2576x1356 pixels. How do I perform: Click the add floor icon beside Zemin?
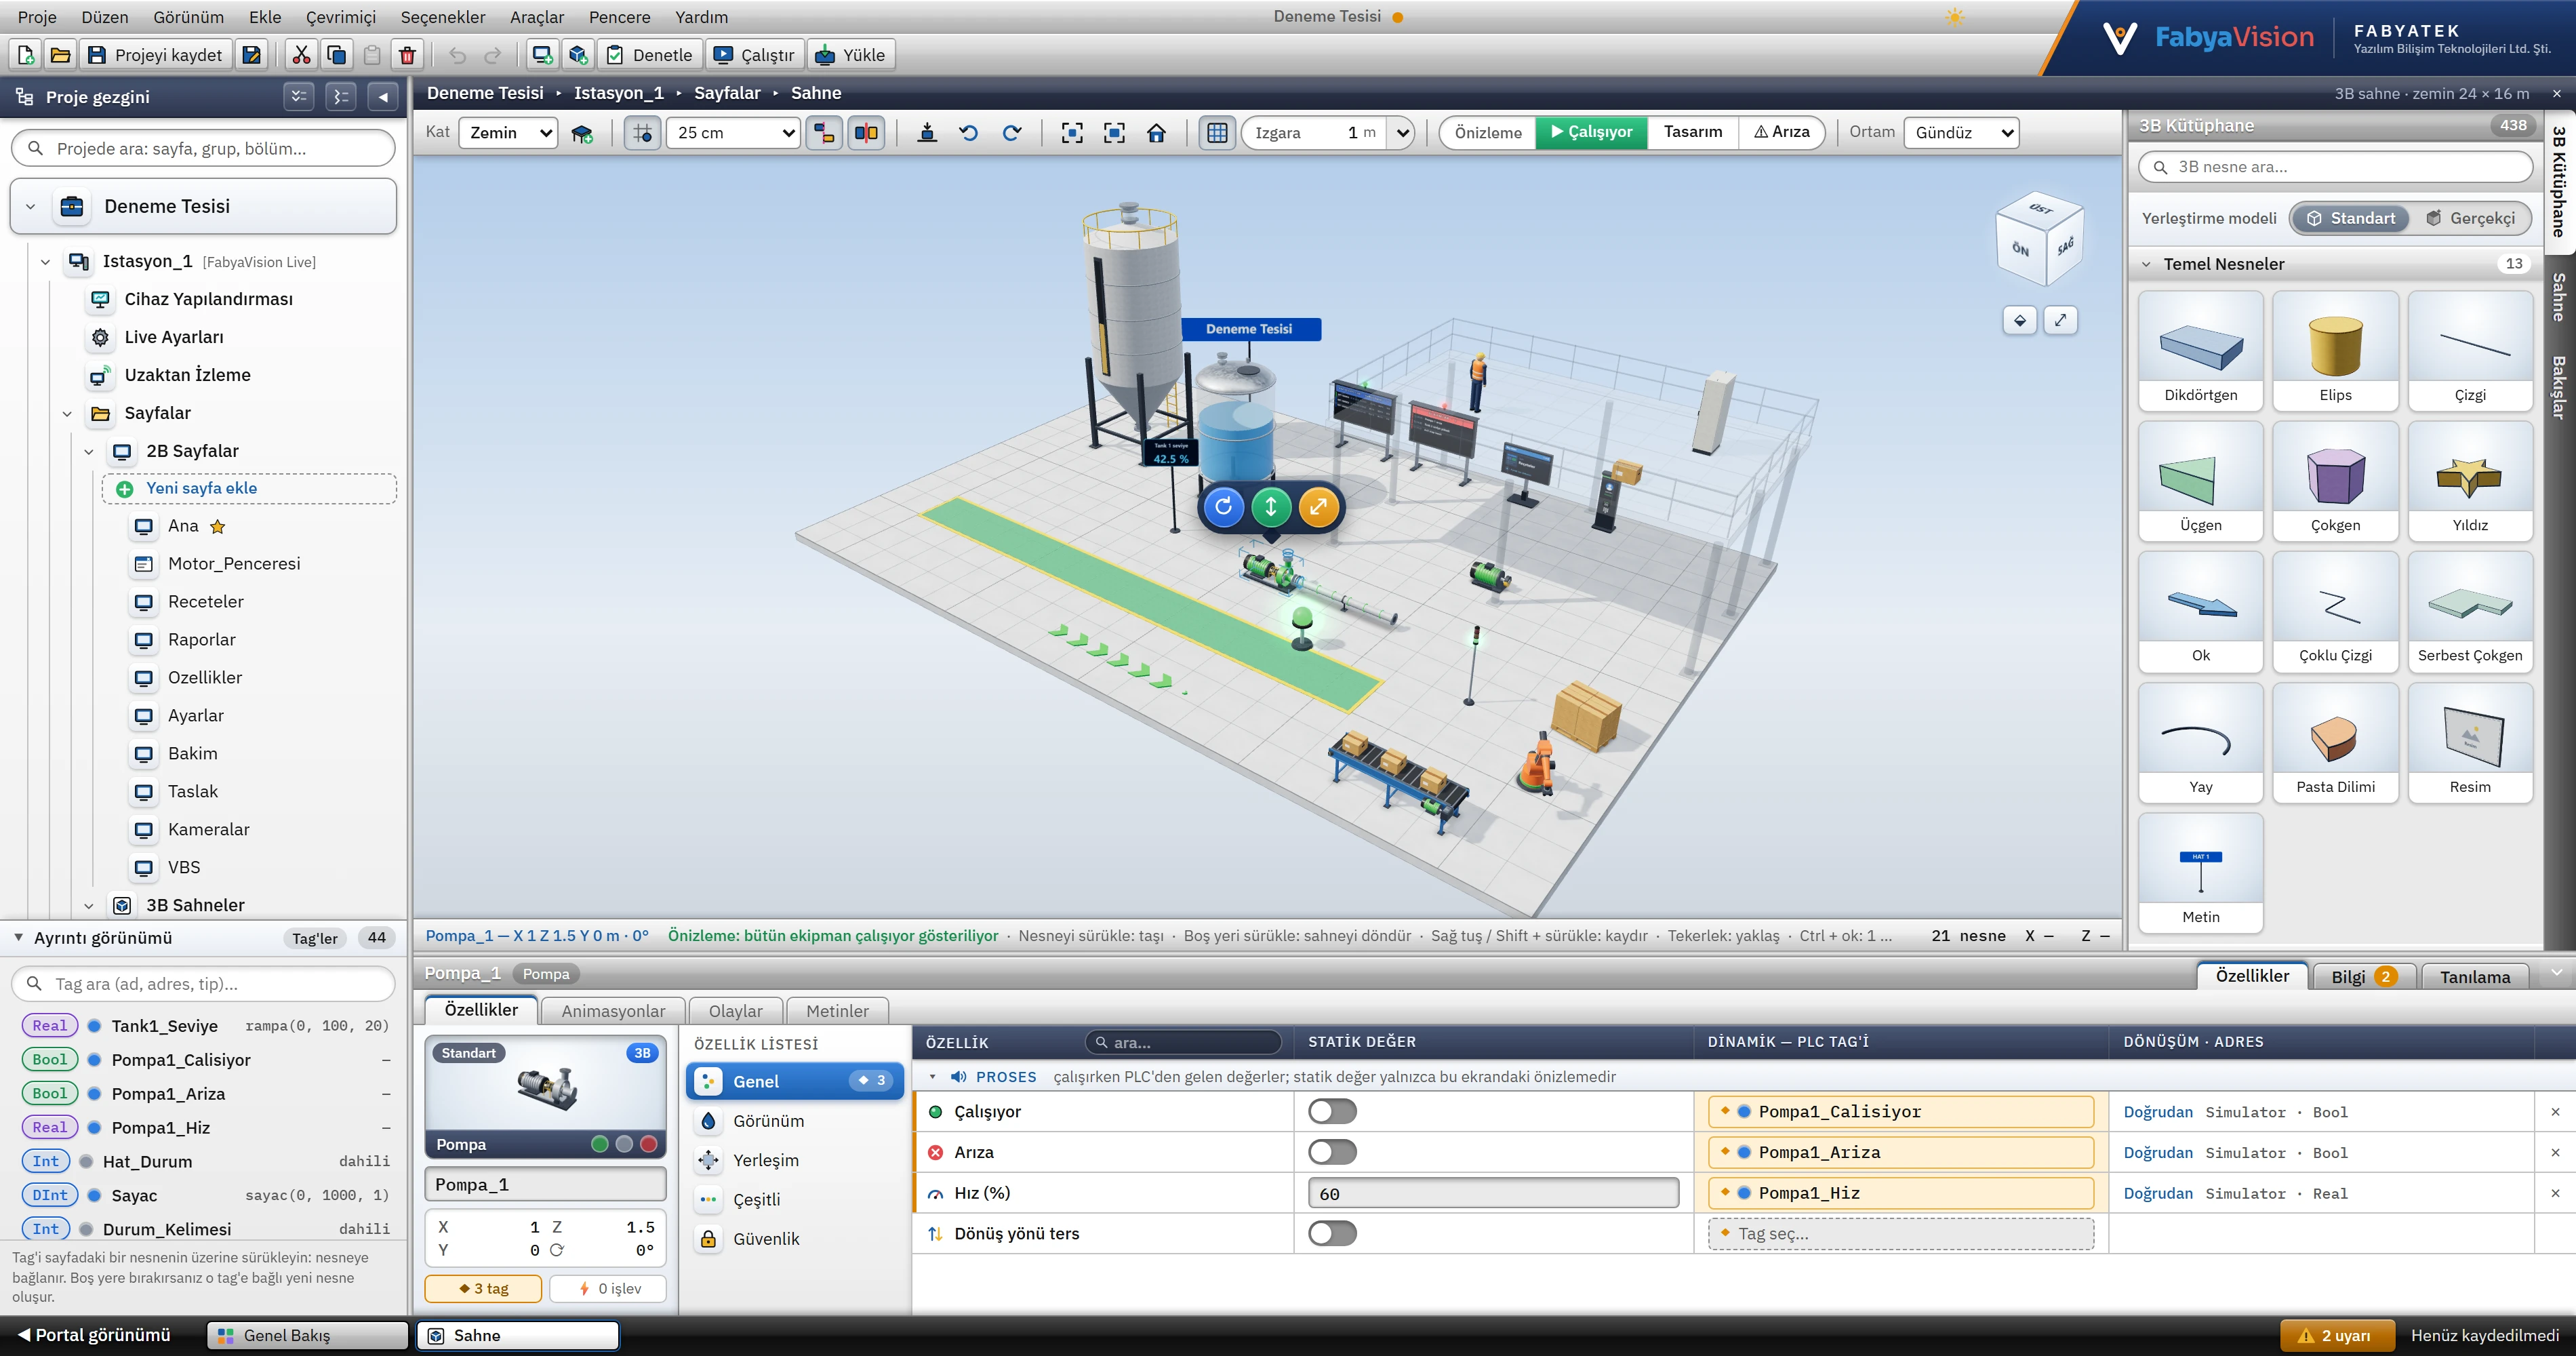[x=582, y=133]
